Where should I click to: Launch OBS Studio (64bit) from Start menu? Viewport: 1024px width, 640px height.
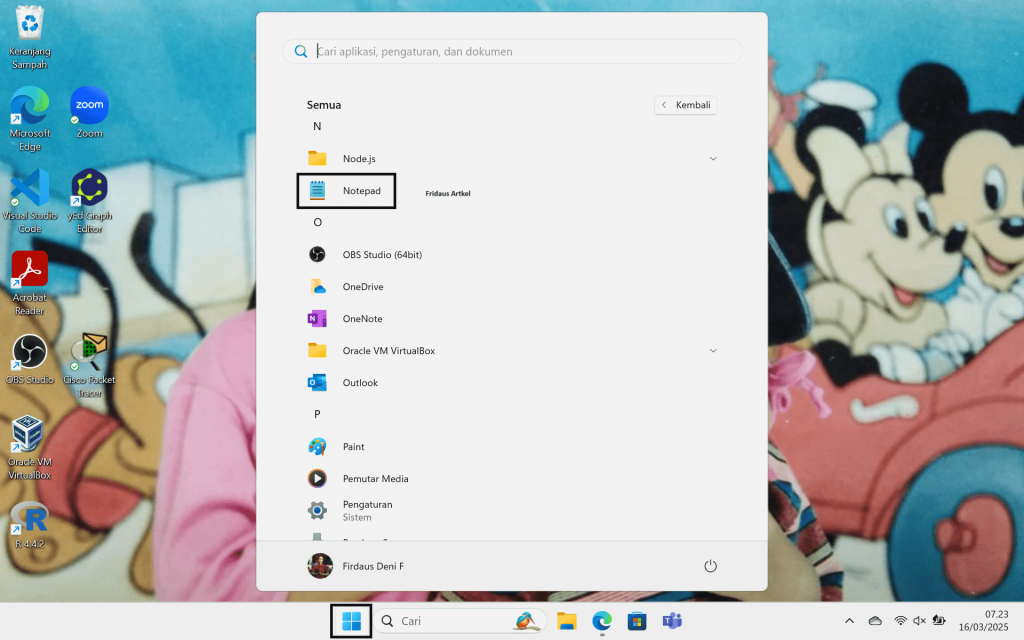(x=381, y=255)
